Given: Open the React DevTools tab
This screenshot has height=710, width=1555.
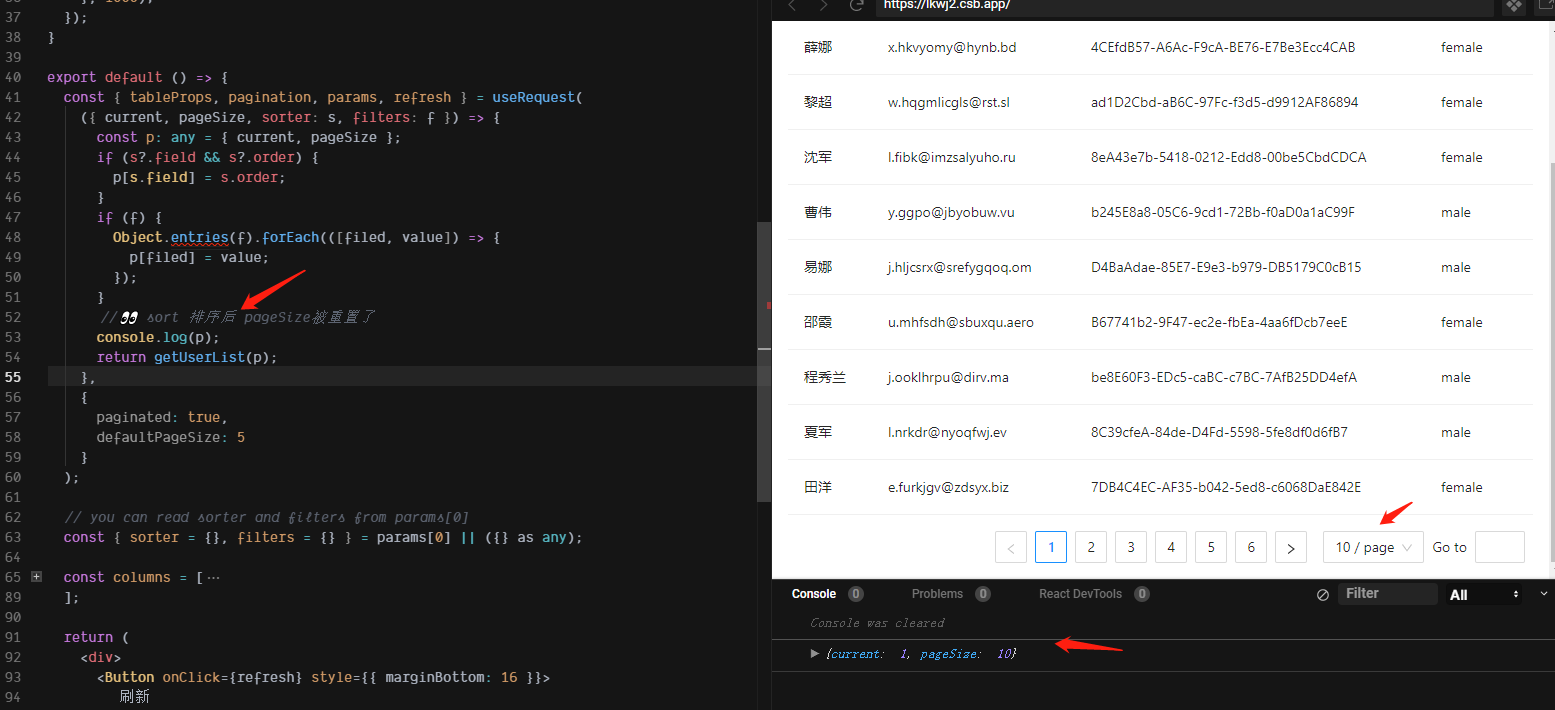Looking at the screenshot, I should tap(1081, 593).
